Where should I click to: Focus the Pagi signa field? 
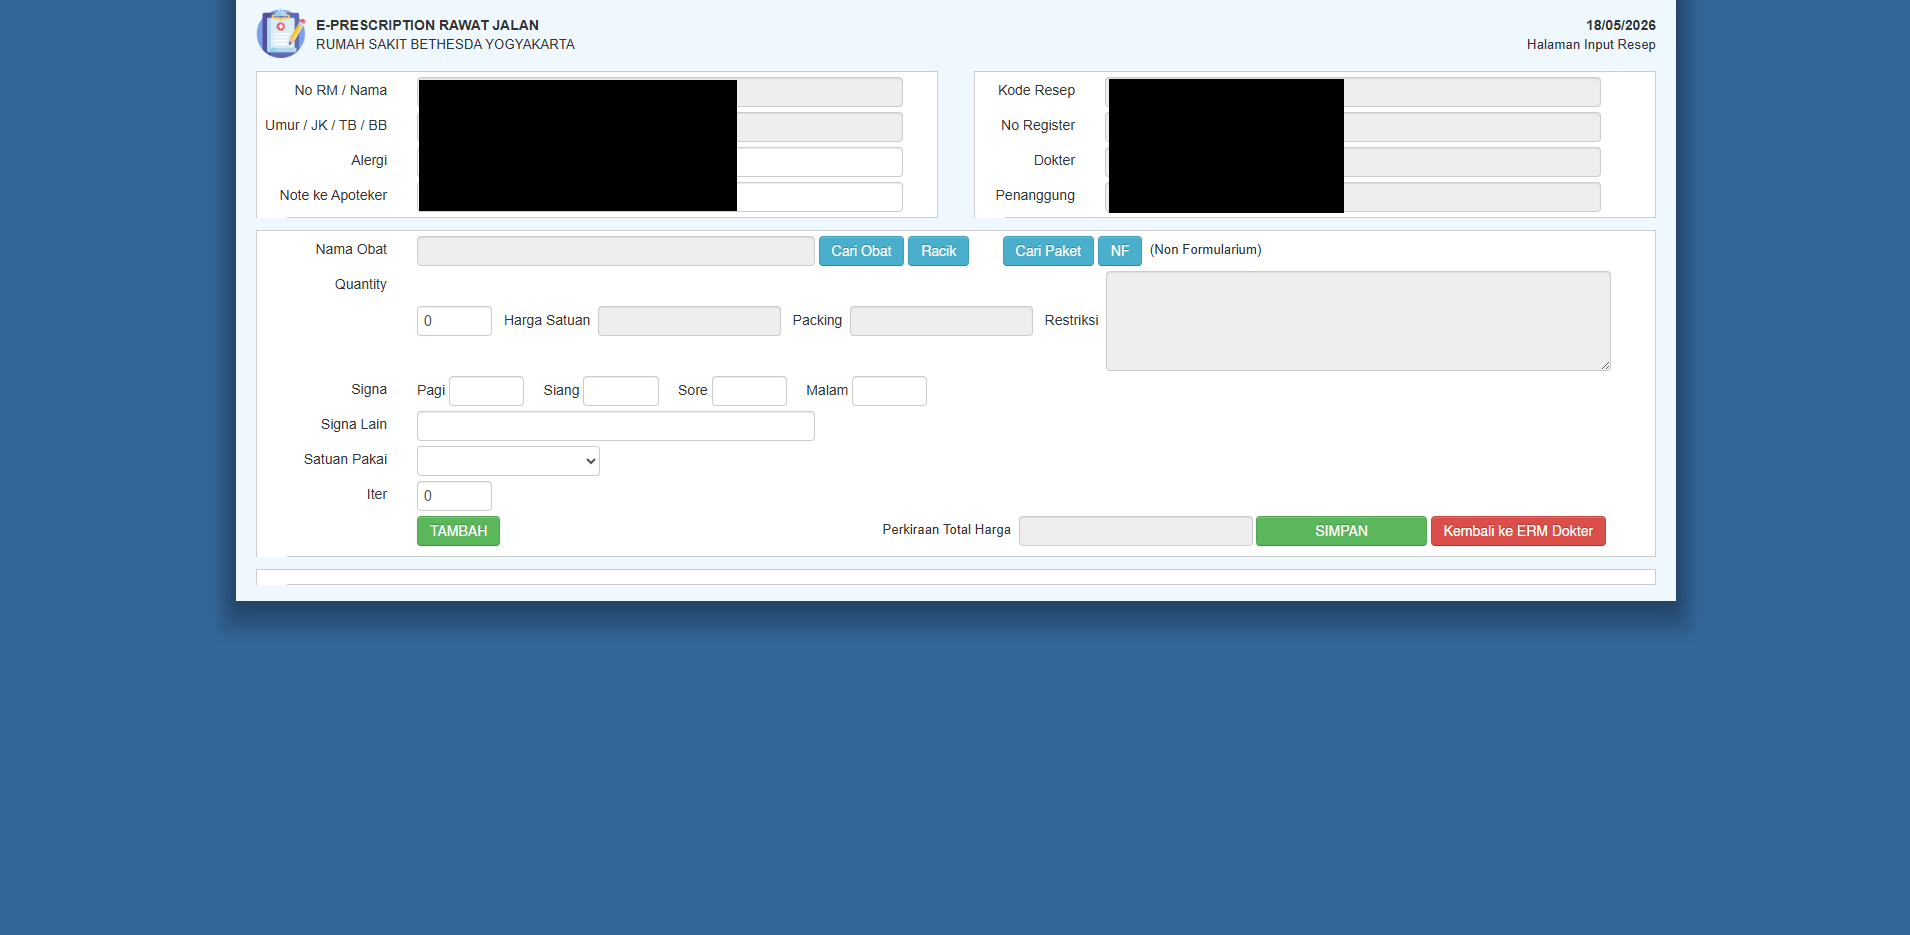pyautogui.click(x=486, y=391)
